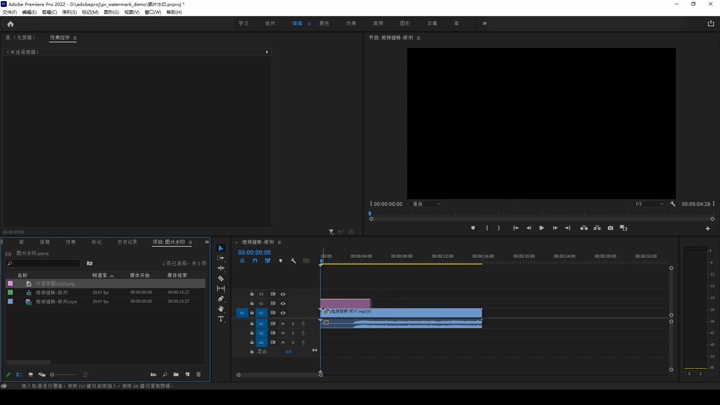This screenshot has height=405, width=720.
Task: Select the 地球旋转-听川.mp4 item in Project panel
Action: 57,301
